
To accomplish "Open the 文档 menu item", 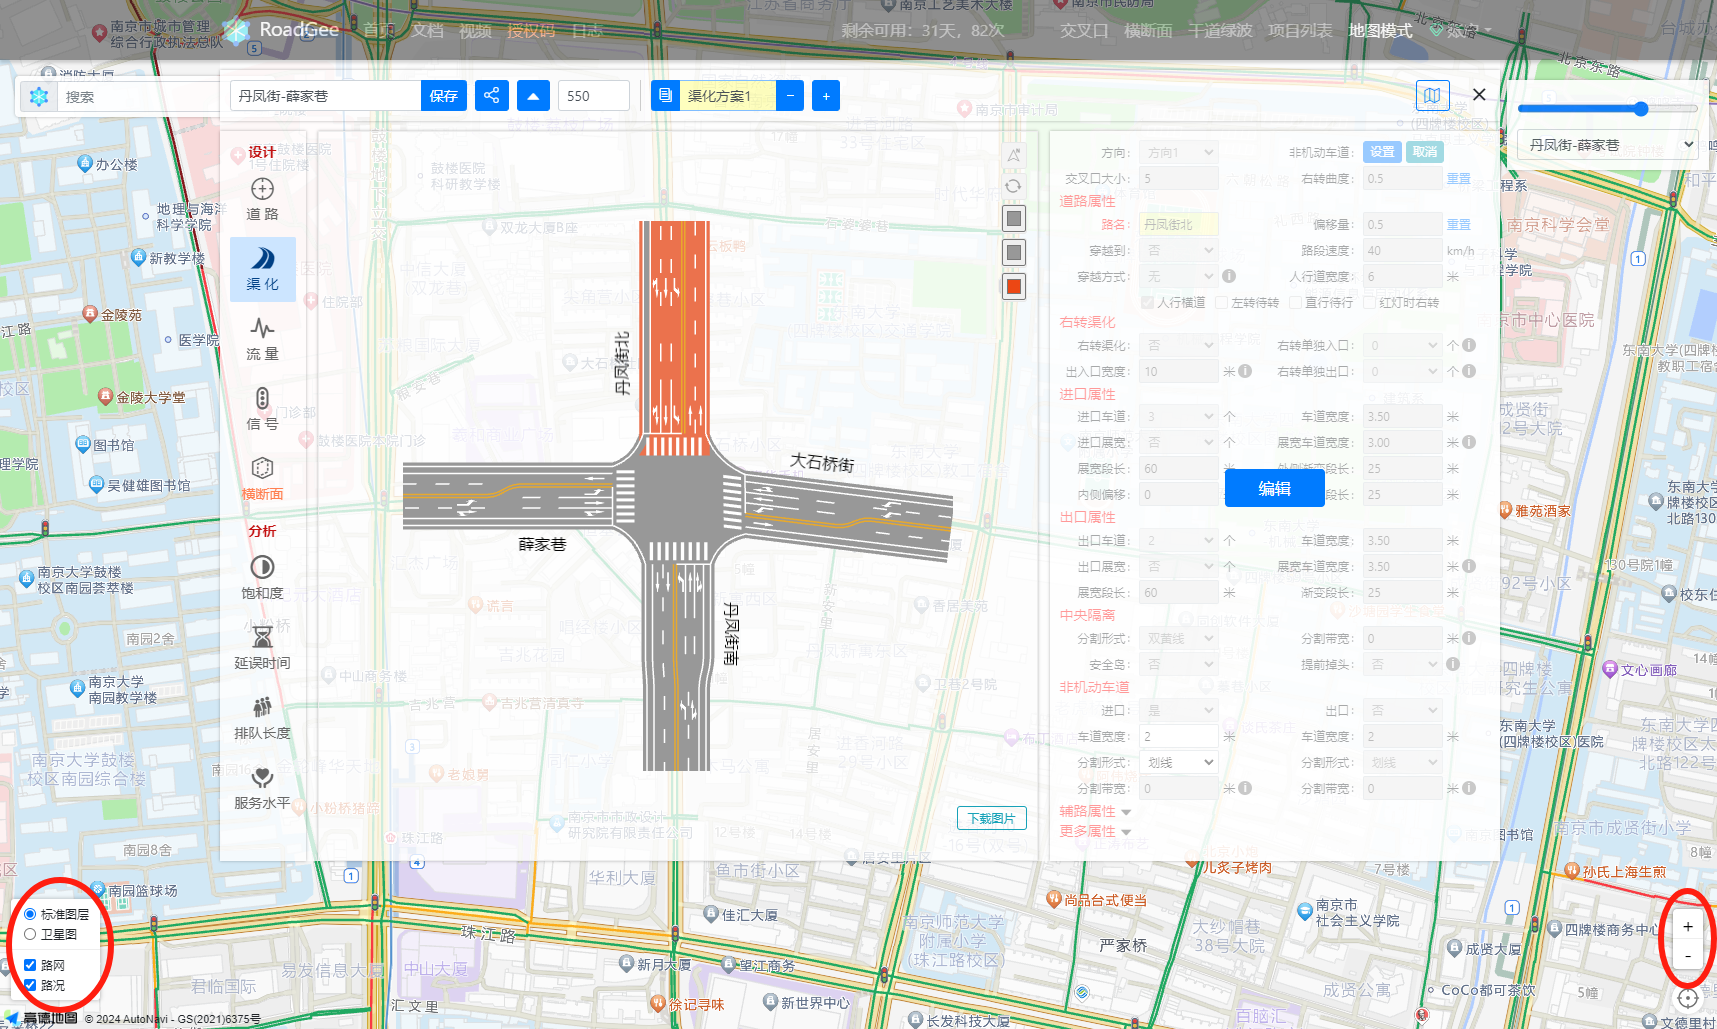I will [x=427, y=30].
